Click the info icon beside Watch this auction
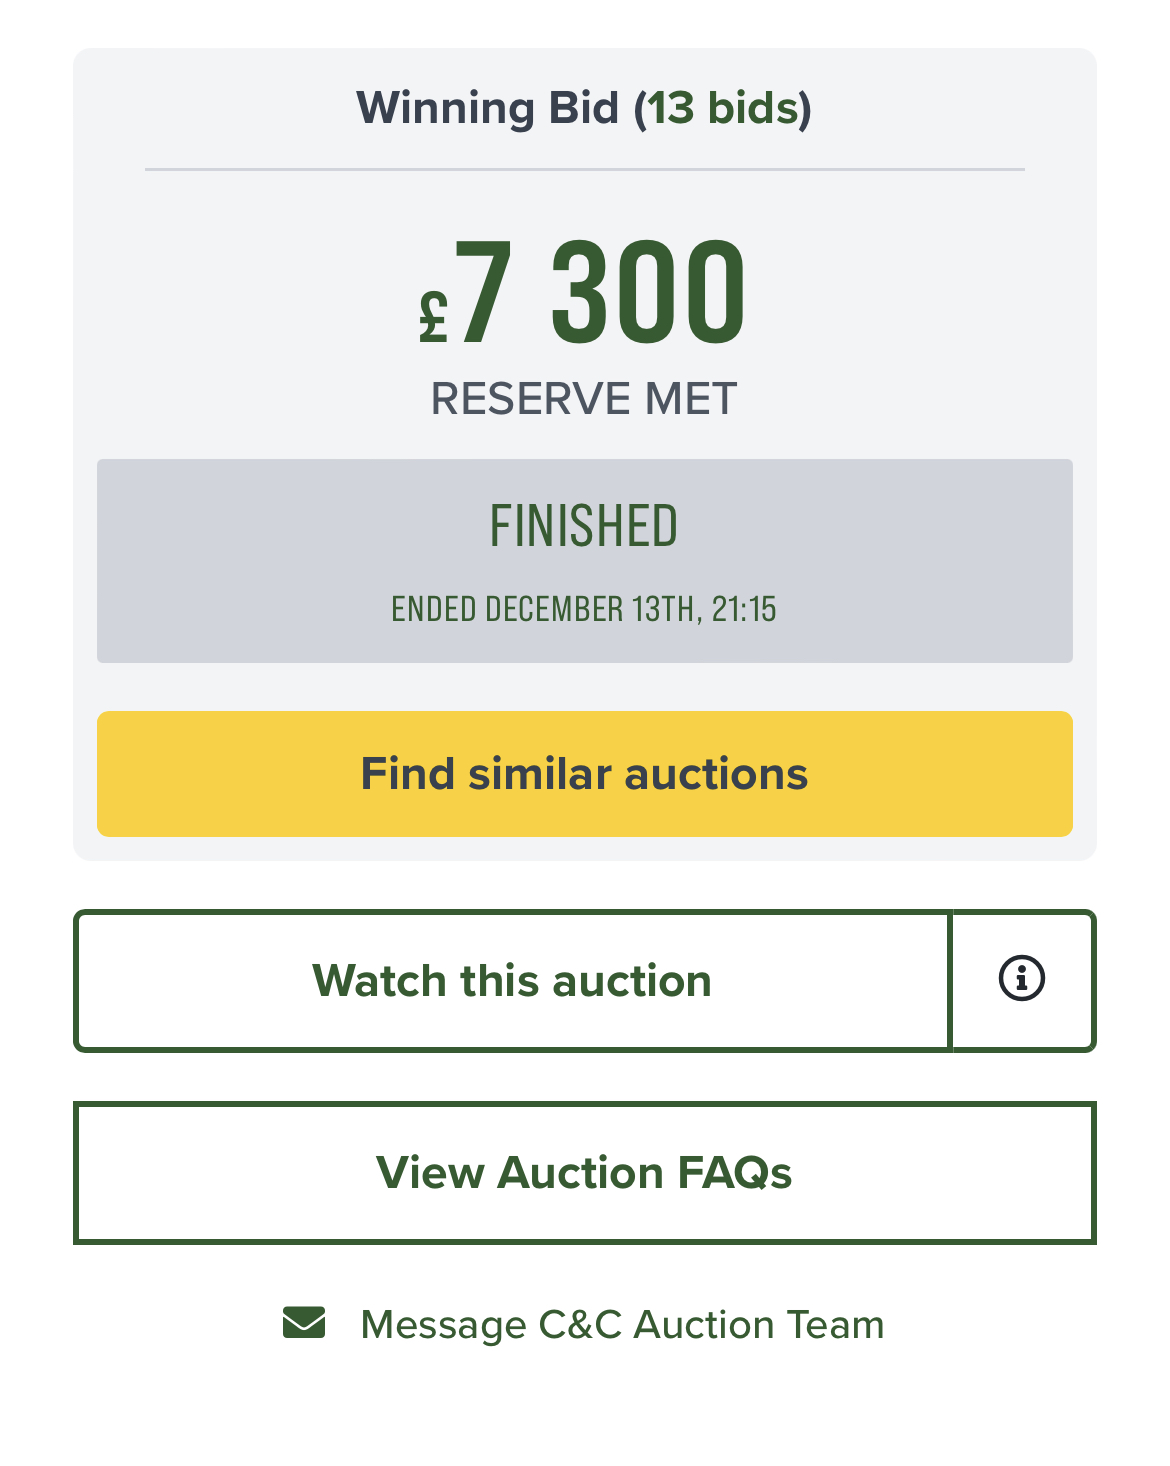The width and height of the screenshot is (1170, 1466). click(x=1021, y=978)
